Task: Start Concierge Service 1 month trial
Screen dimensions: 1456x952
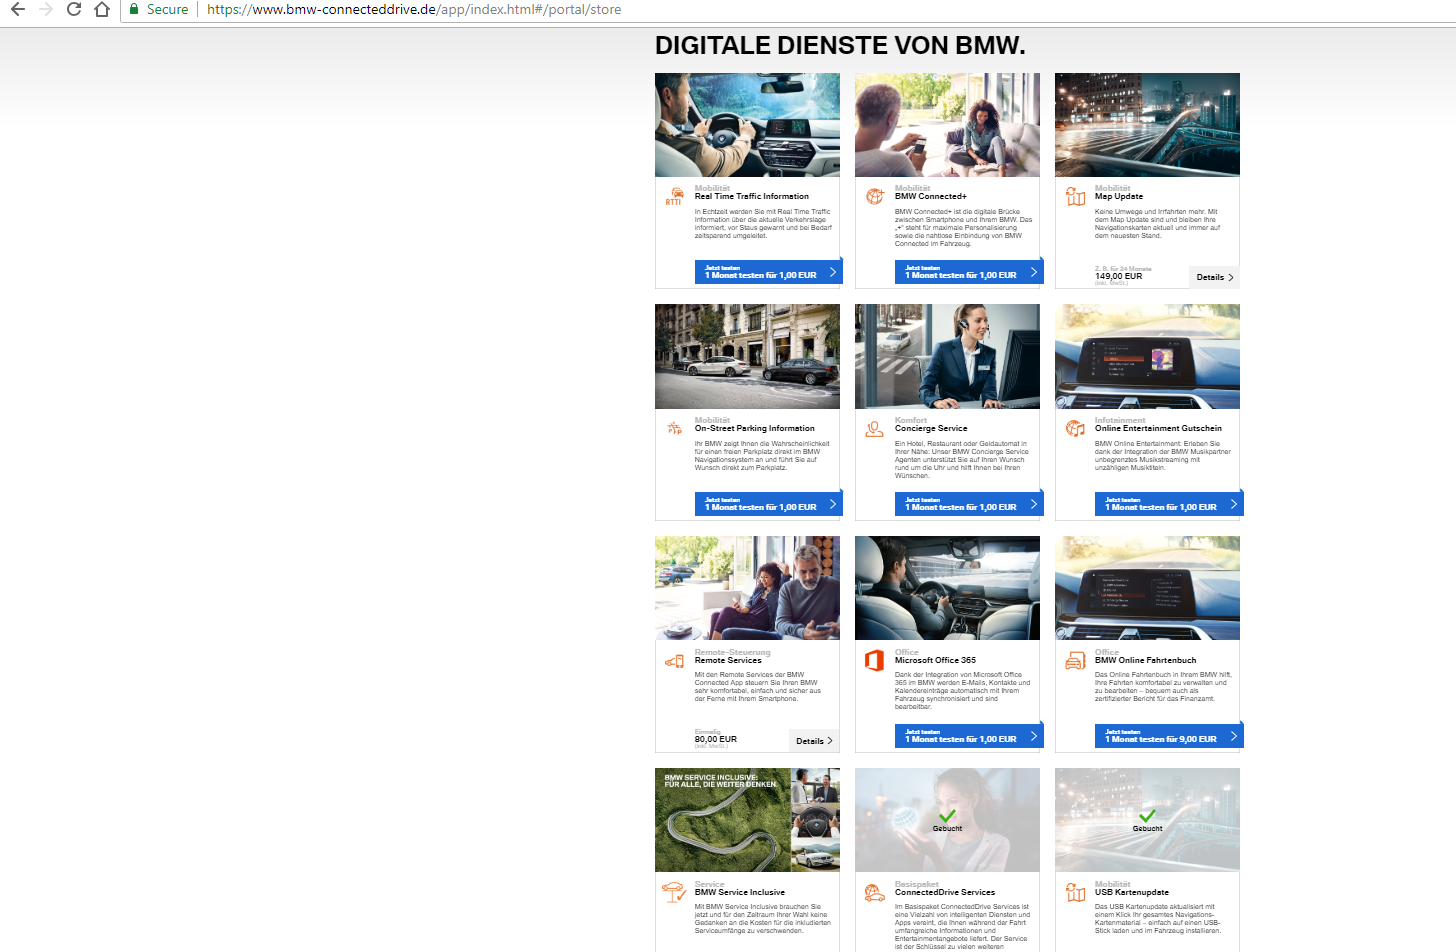Action: pyautogui.click(x=968, y=504)
